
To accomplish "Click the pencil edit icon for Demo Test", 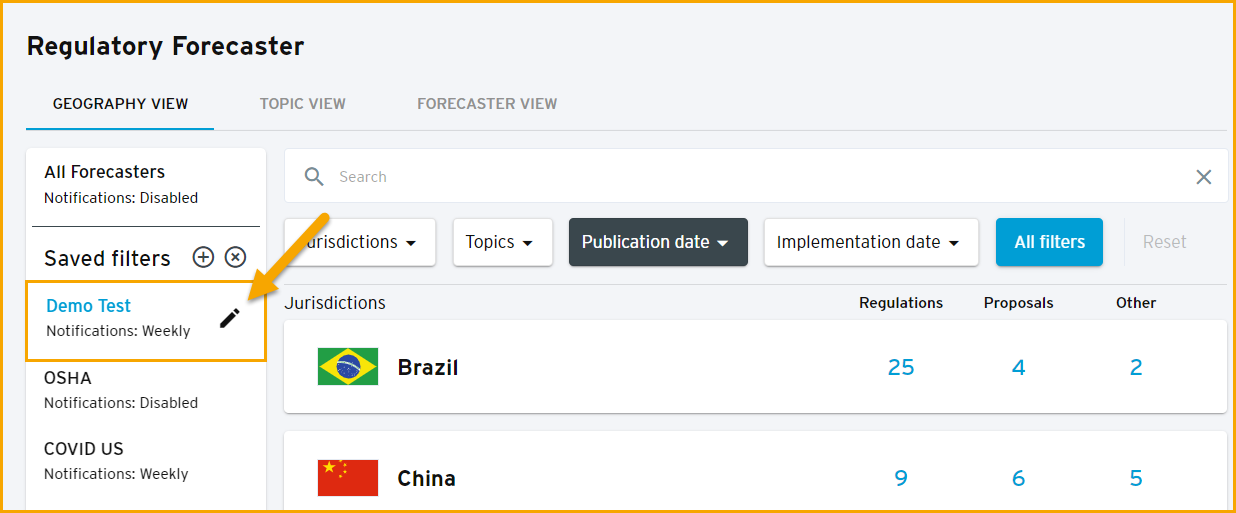I will (x=230, y=318).
